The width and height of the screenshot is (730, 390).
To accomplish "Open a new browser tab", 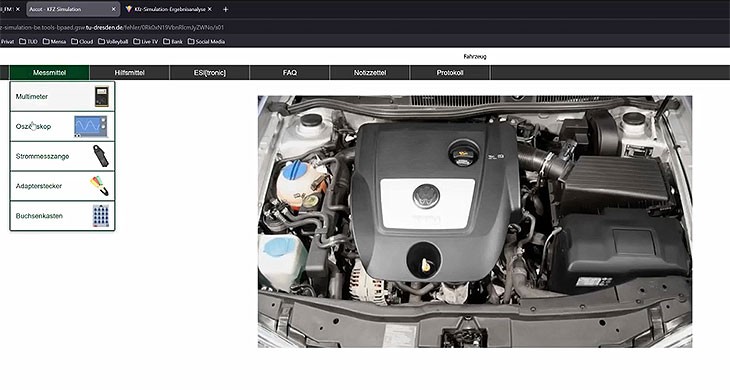I will coord(225,9).
